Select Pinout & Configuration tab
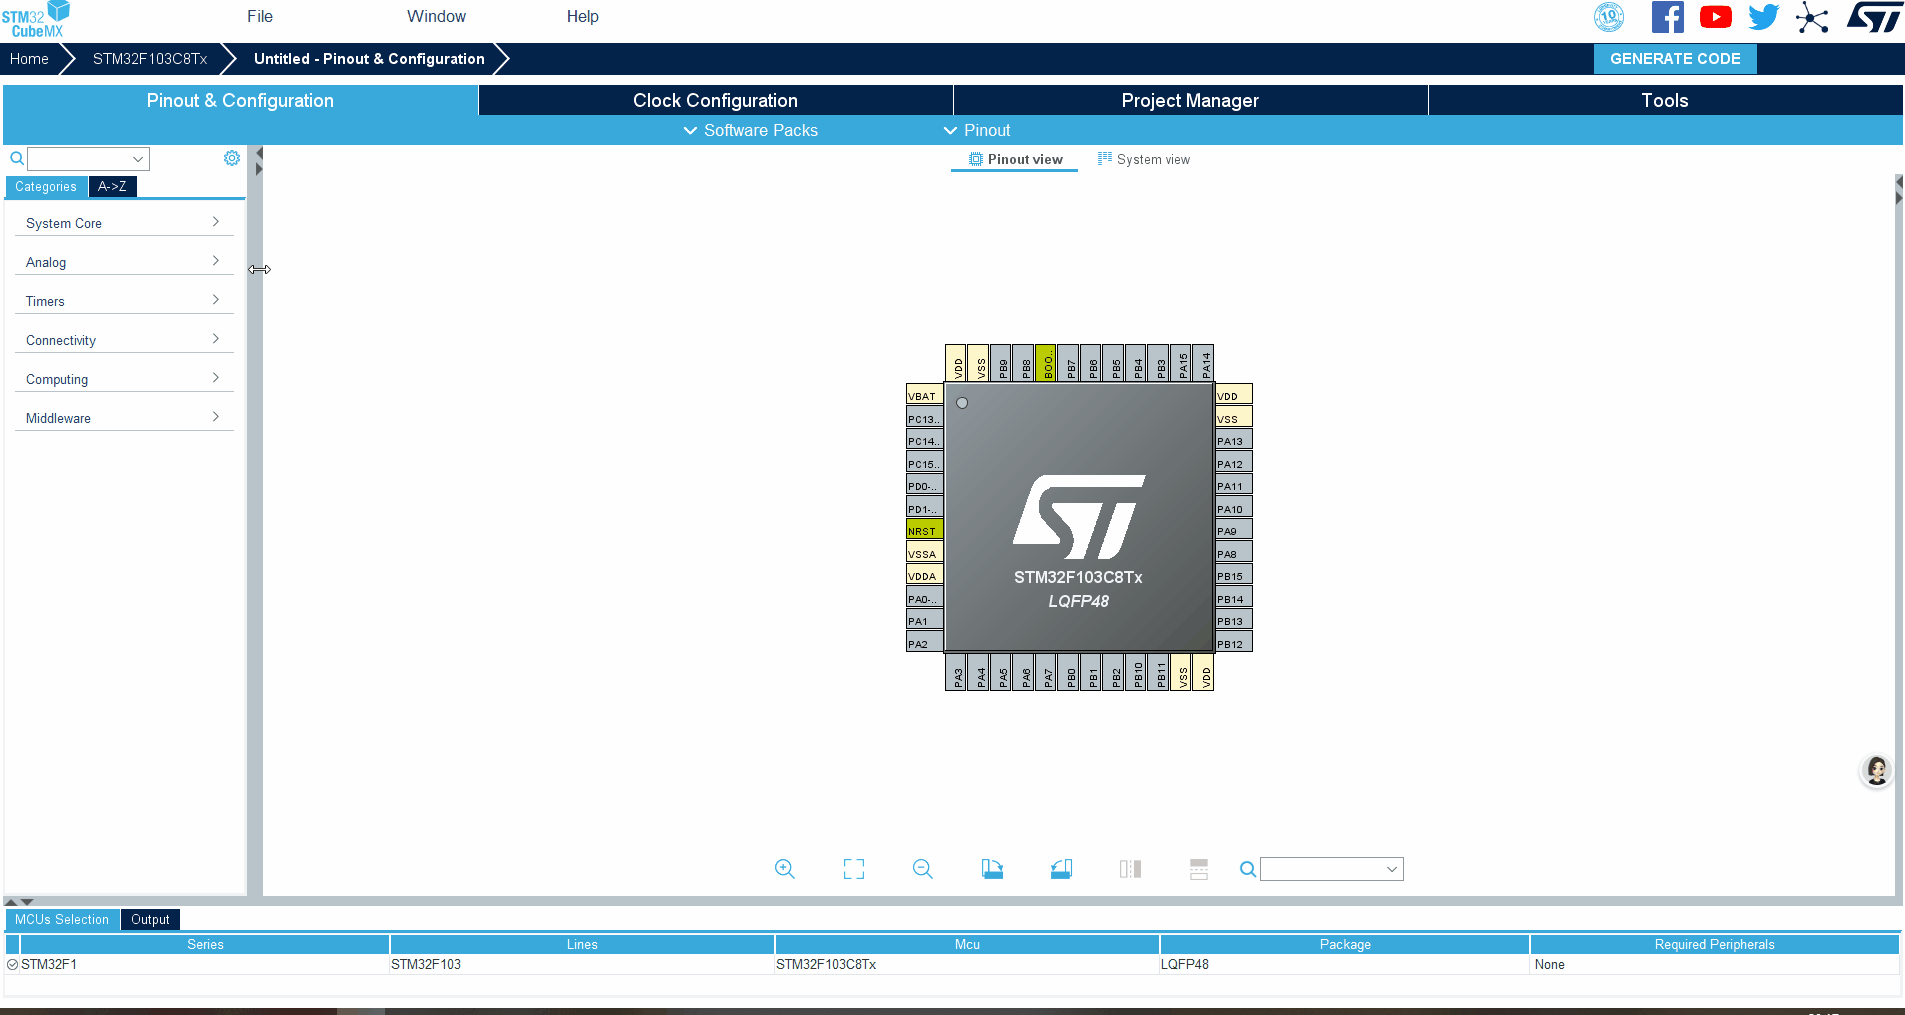This screenshot has width=1905, height=1015. (240, 100)
